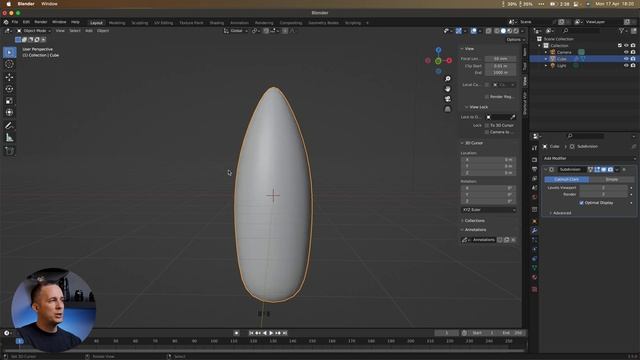Screen dimensions: 640x360
Task: Toggle Lock To 3D Cursor checkbox
Action: 487,125
